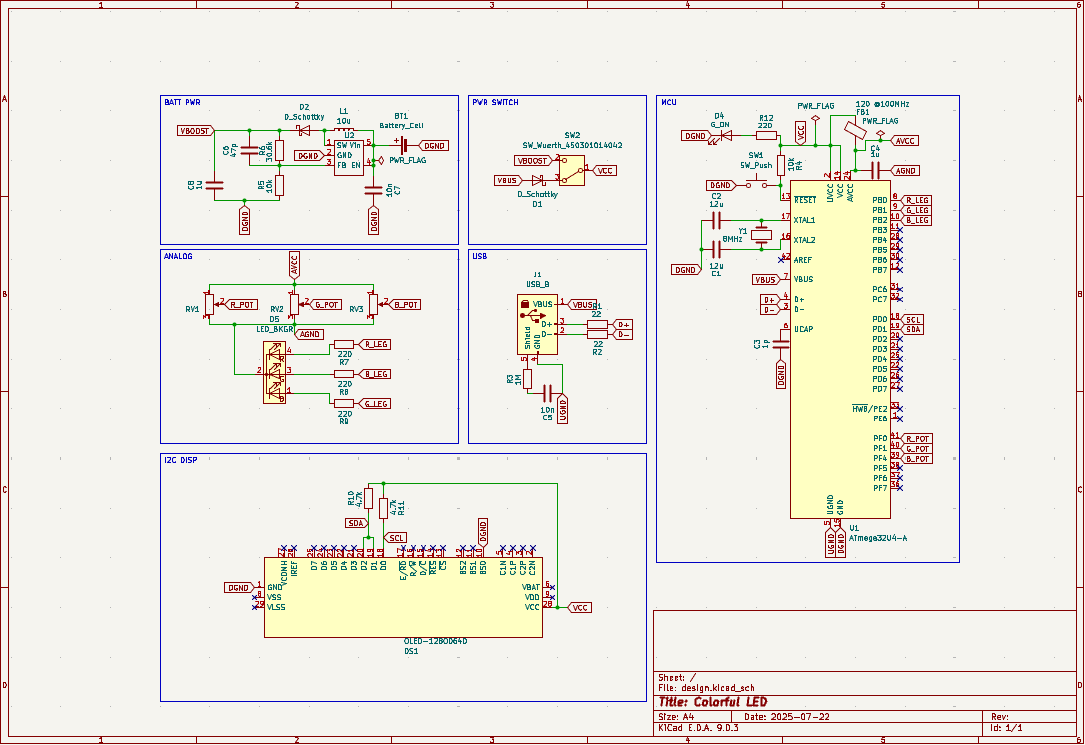Click the UGND label in USB block
Screen dimensions: 1085x745
pyautogui.click(x=563, y=409)
